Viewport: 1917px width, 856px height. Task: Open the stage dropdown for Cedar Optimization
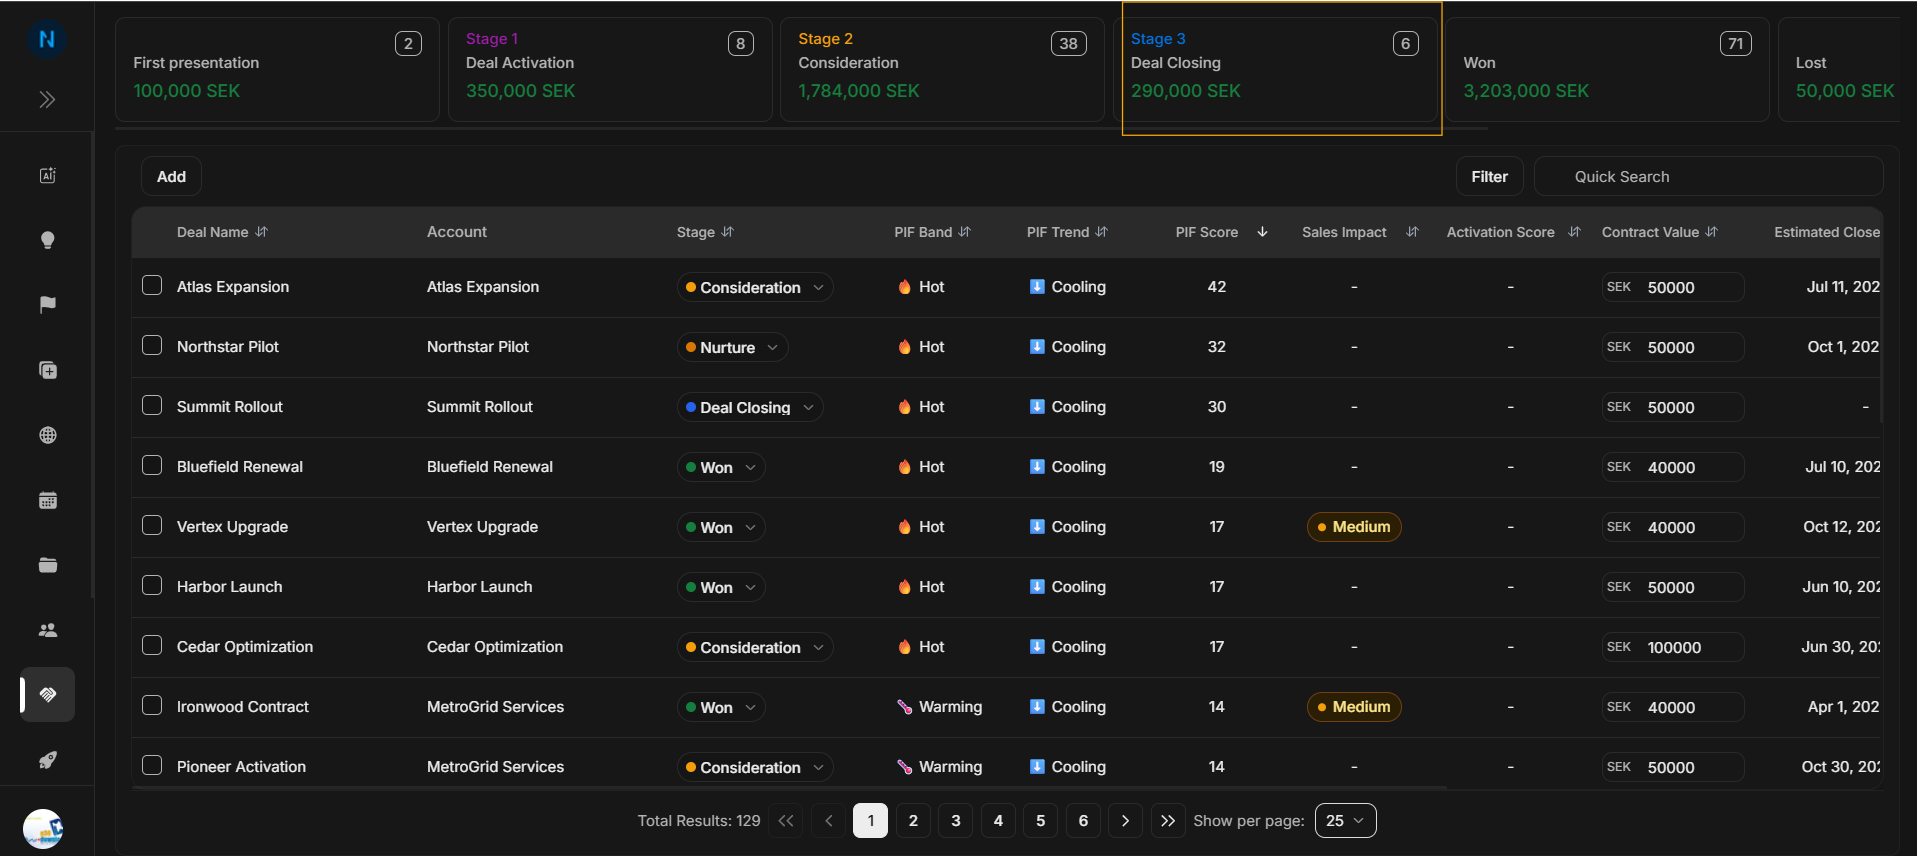click(755, 647)
